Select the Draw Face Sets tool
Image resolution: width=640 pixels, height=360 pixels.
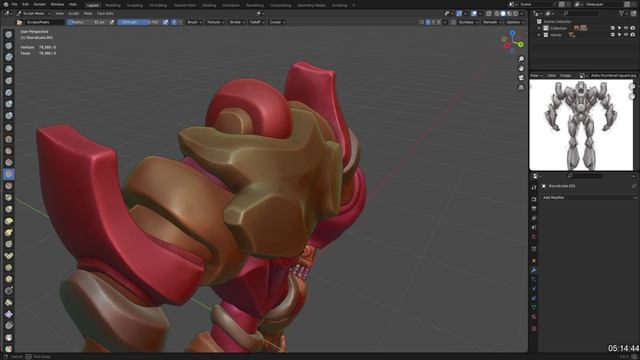pyautogui.click(x=9, y=349)
